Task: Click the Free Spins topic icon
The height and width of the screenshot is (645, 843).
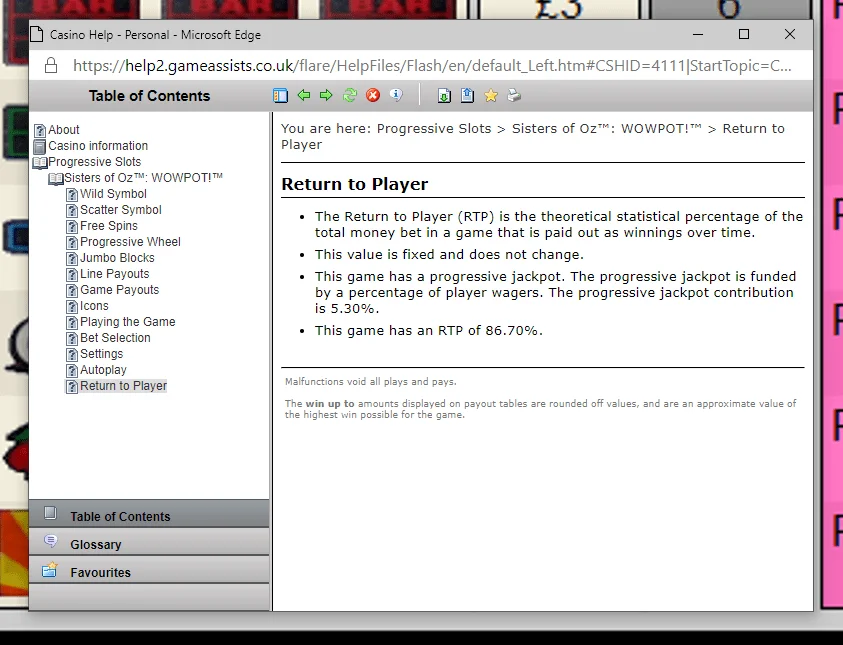Action: pos(72,227)
